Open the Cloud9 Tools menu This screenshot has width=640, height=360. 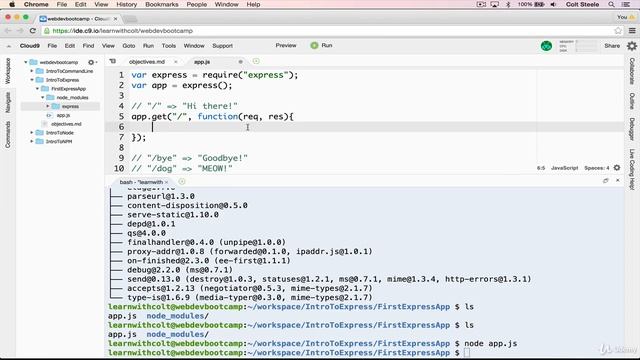pyautogui.click(x=169, y=46)
